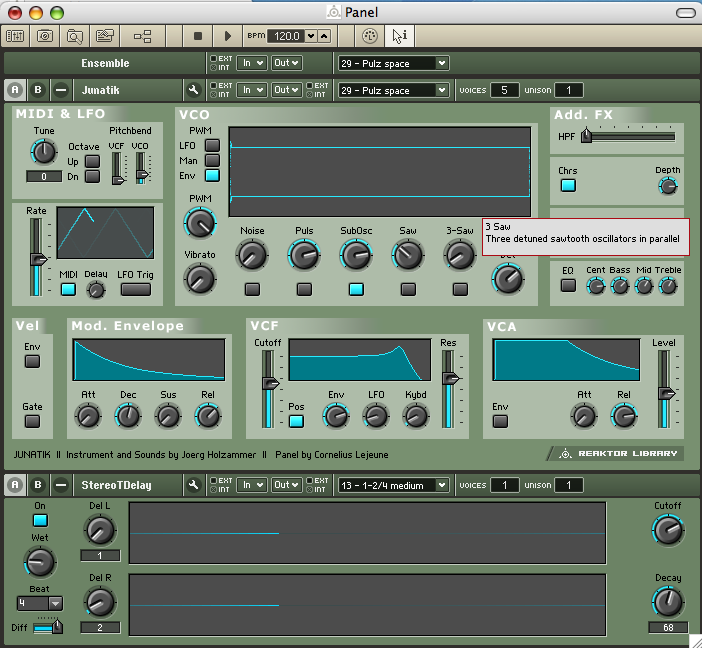Click the VCF Res slider

point(449,389)
